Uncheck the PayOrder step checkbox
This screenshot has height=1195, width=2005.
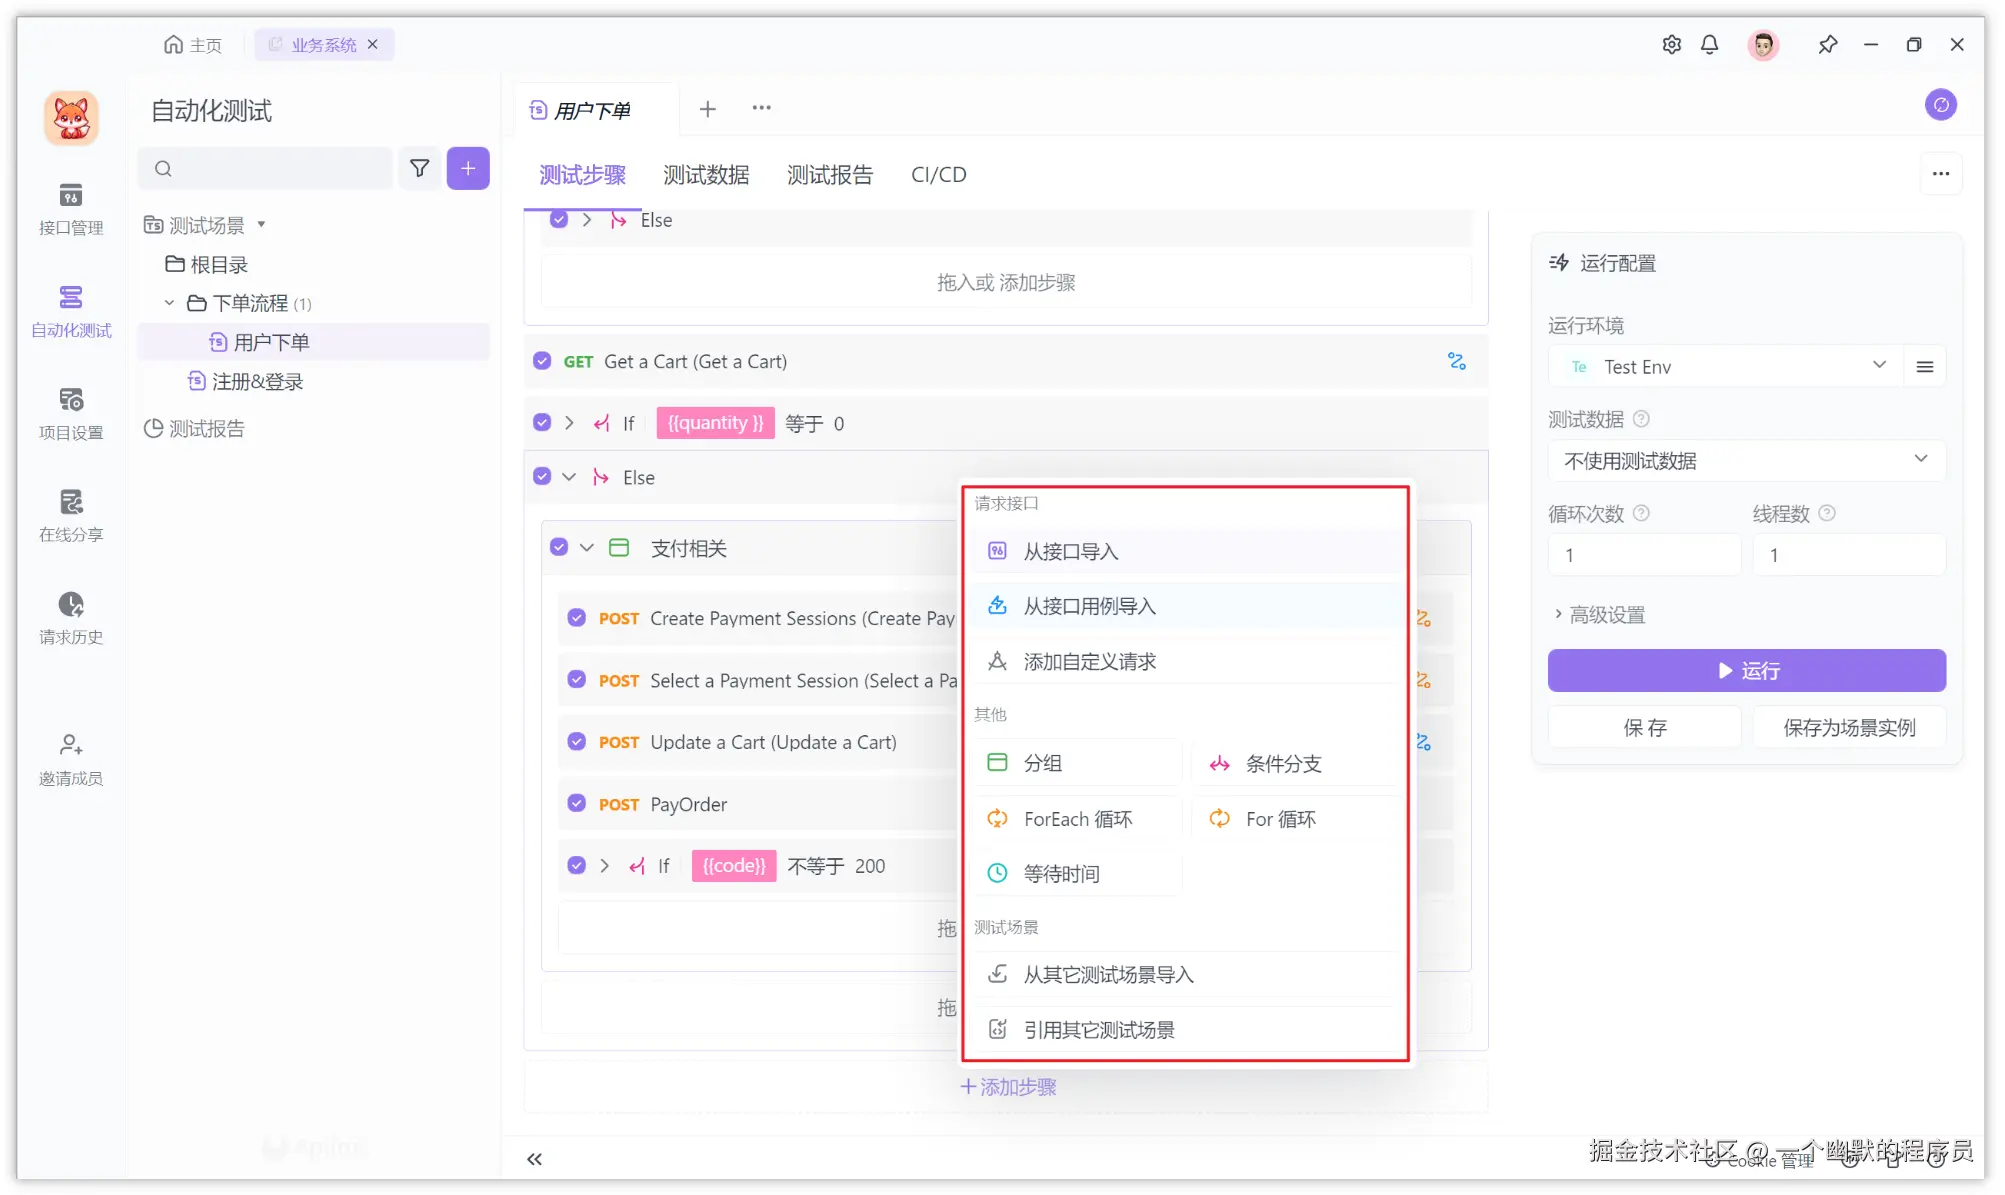[x=576, y=804]
